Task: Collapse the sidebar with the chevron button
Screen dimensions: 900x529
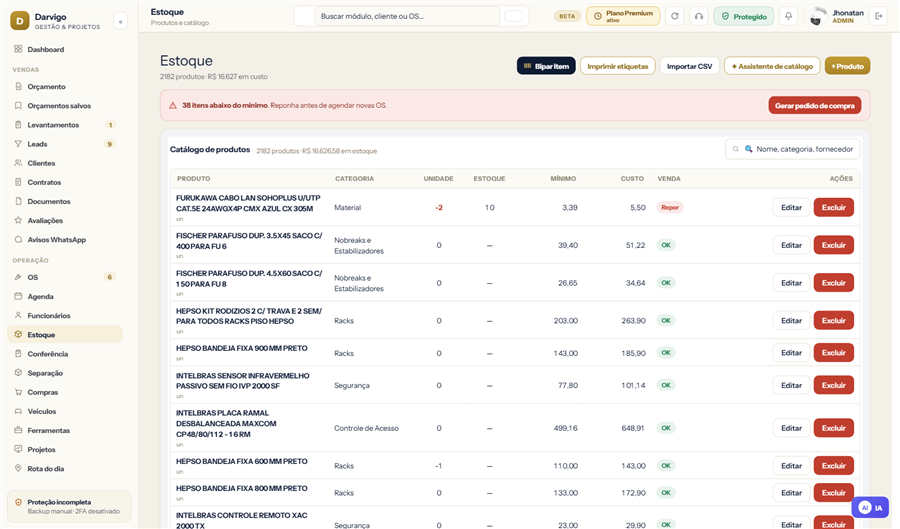Action: coord(121,22)
